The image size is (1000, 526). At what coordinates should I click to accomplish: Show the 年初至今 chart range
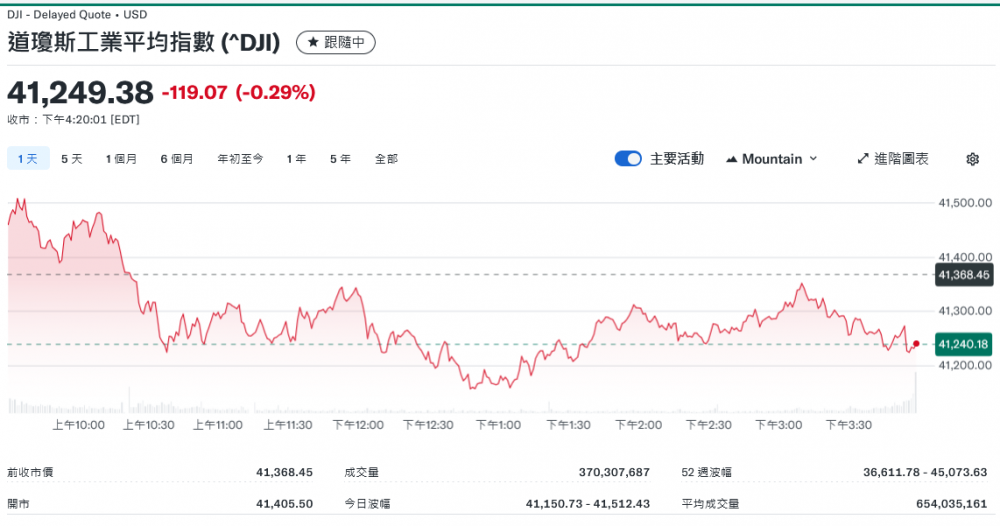(240, 159)
